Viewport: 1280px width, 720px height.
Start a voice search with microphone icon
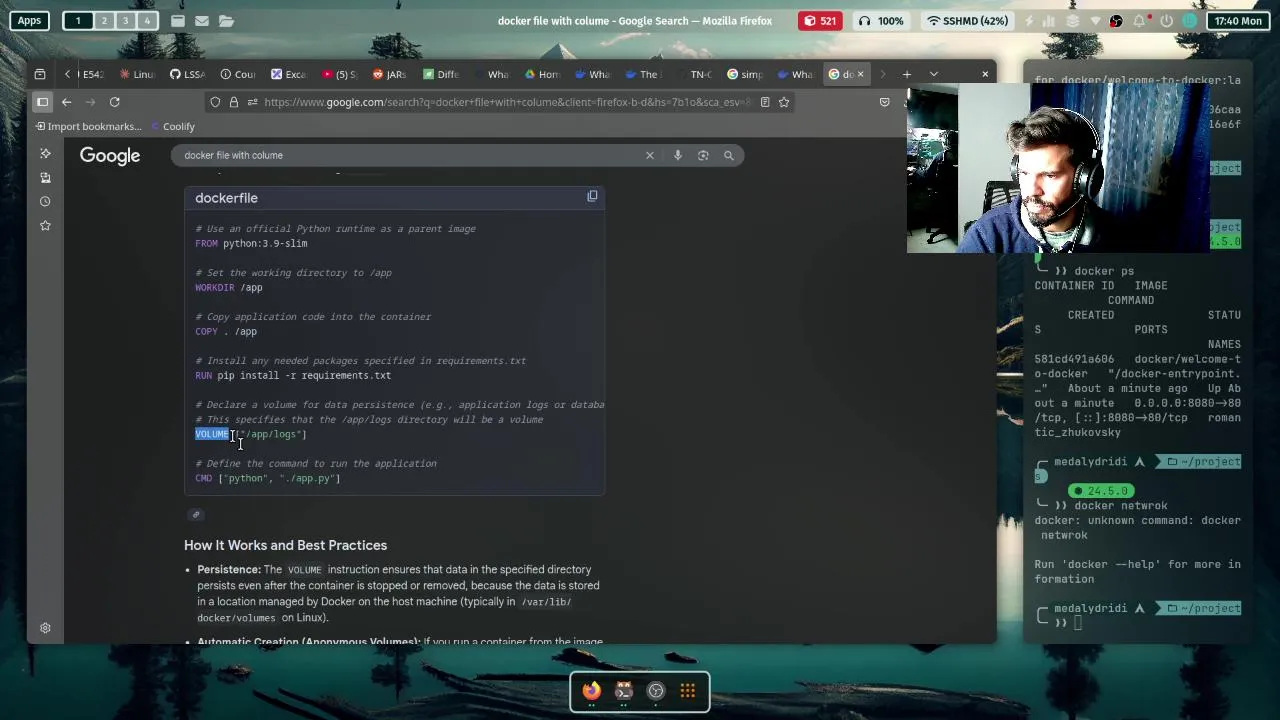point(677,155)
